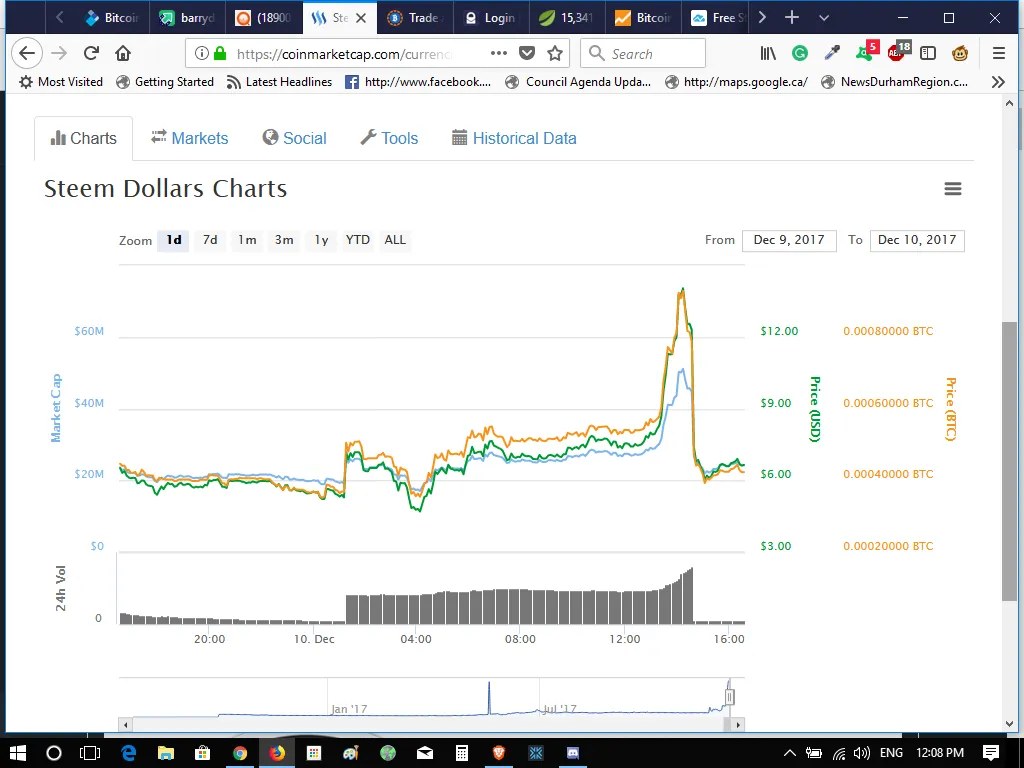Switch to the Trade browser tab
Image resolution: width=1024 pixels, height=768 pixels.
click(x=415, y=18)
